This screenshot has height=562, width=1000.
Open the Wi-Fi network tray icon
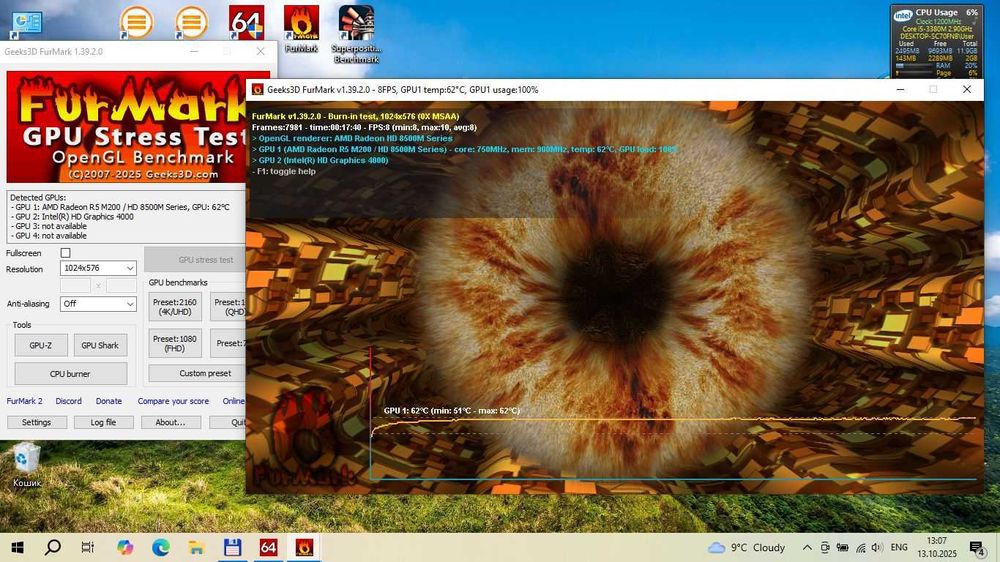860,547
